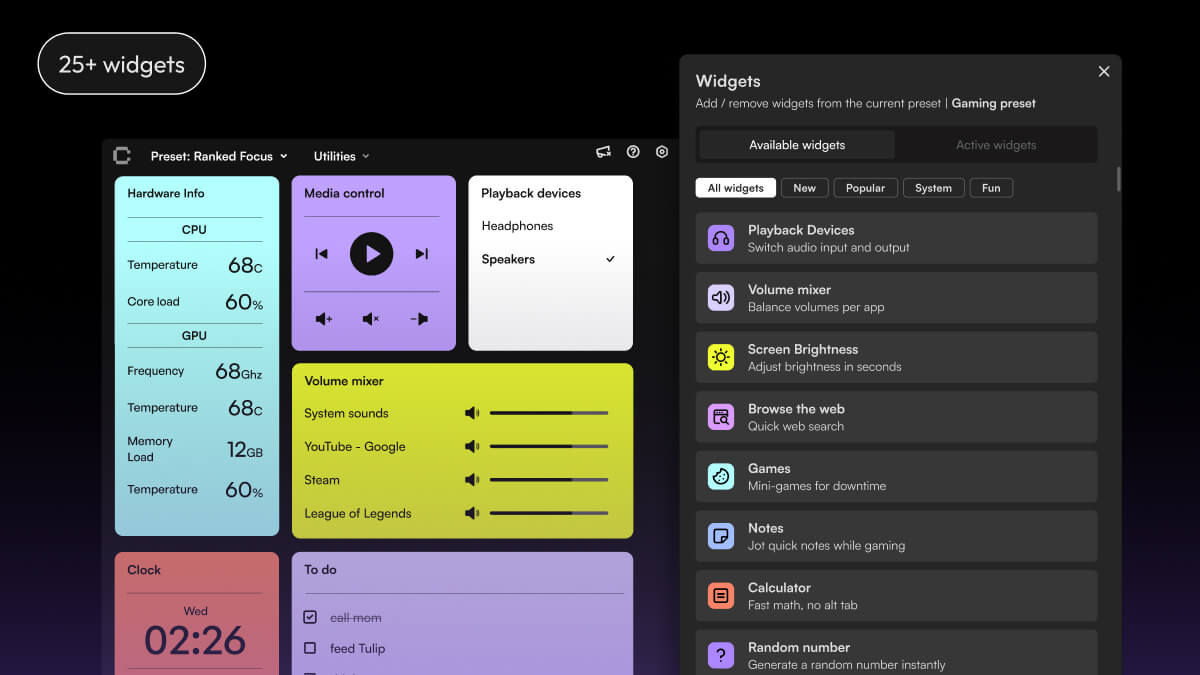The image size is (1200, 675).
Task: Click the Widgets panel scrollbar
Action: (x=1118, y=179)
